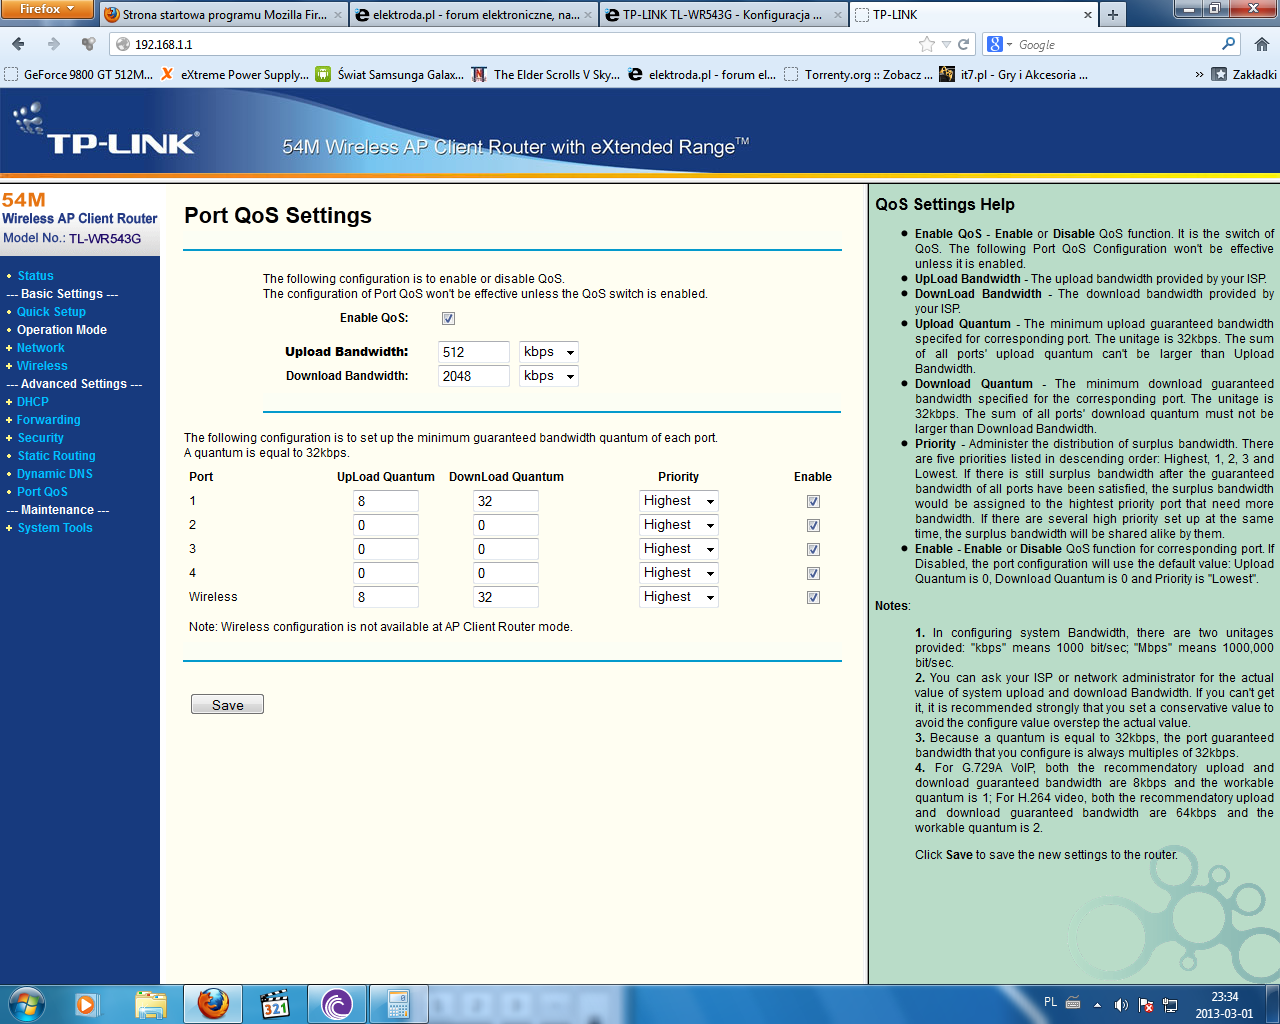Expand the Security menu in sidebar
The image size is (1280, 1024).
[x=40, y=438]
